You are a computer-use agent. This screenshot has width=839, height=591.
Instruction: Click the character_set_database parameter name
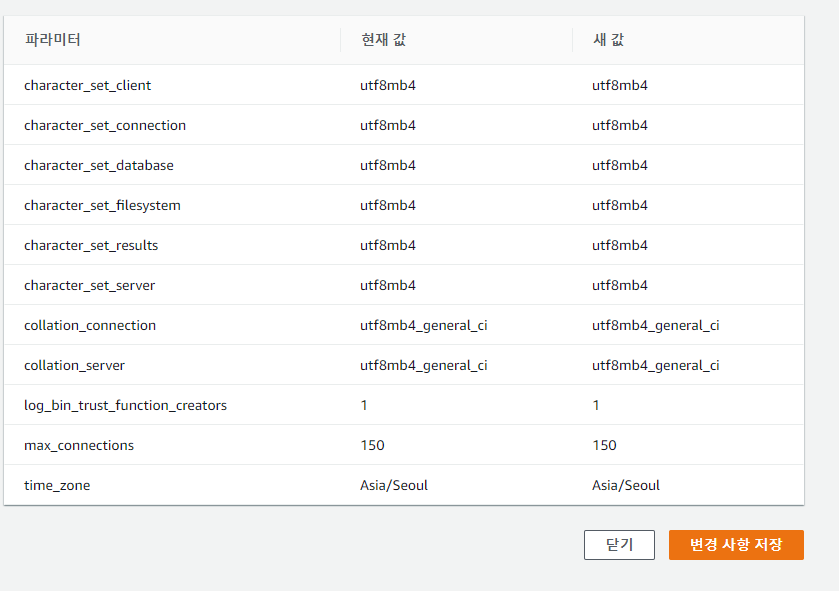99,165
